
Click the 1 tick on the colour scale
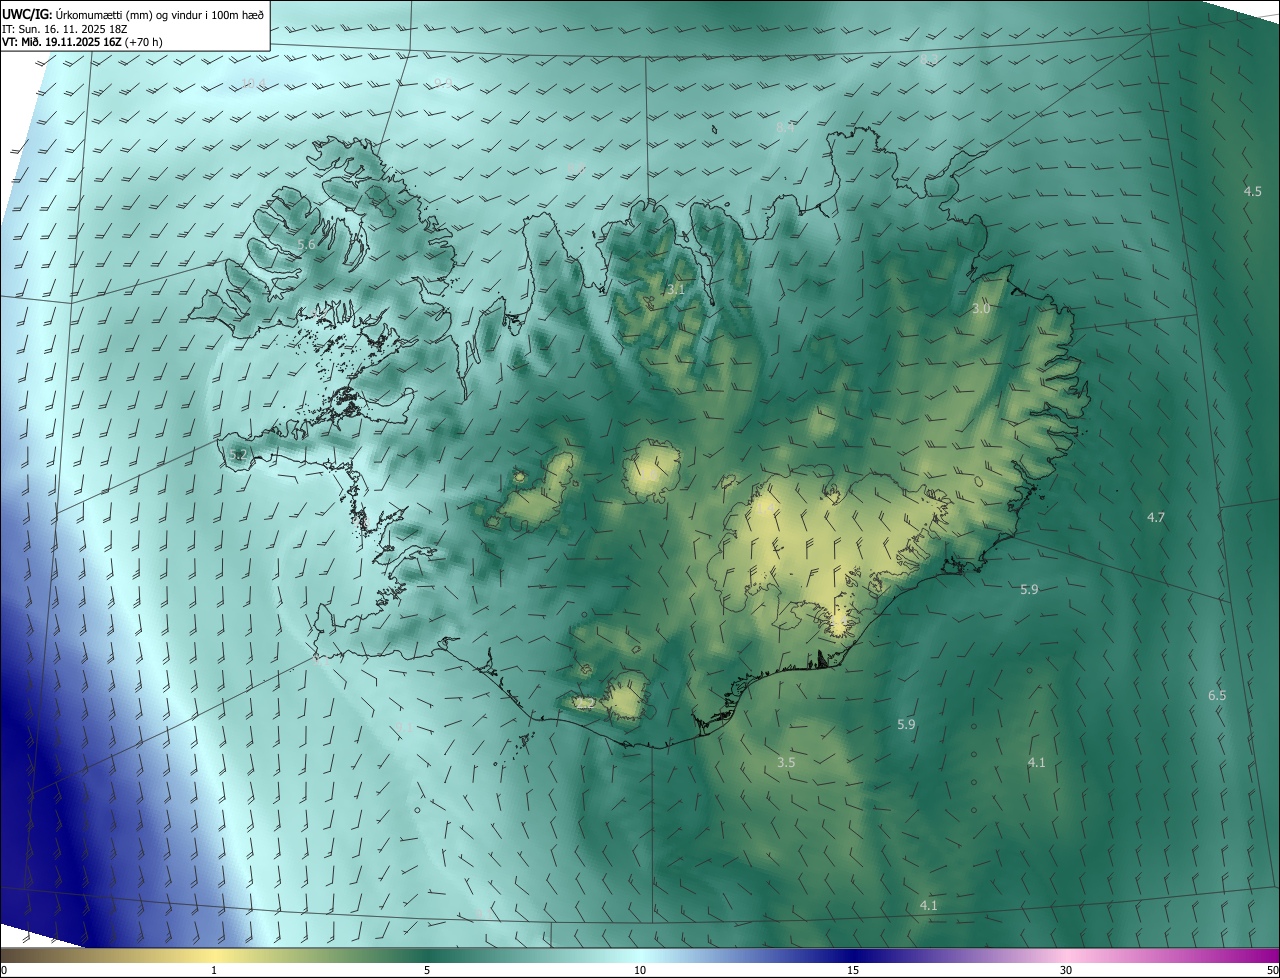click(214, 970)
